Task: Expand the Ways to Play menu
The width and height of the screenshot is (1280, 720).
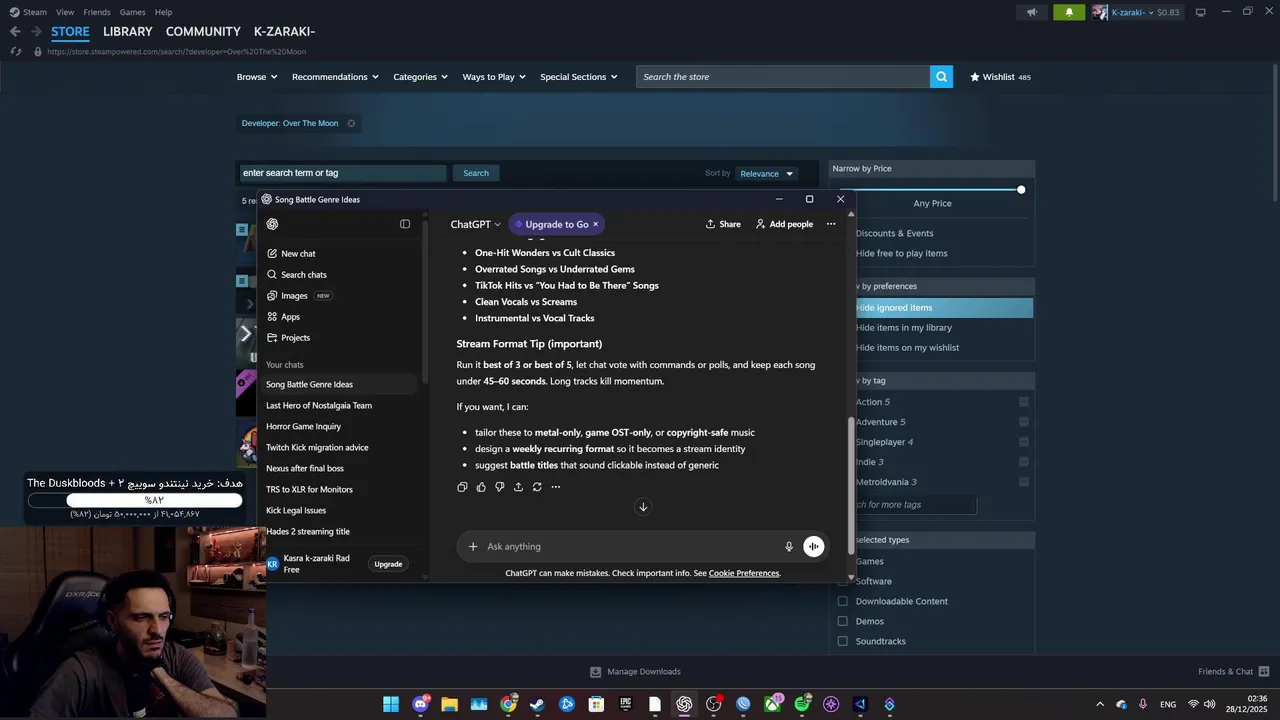Action: click(494, 77)
